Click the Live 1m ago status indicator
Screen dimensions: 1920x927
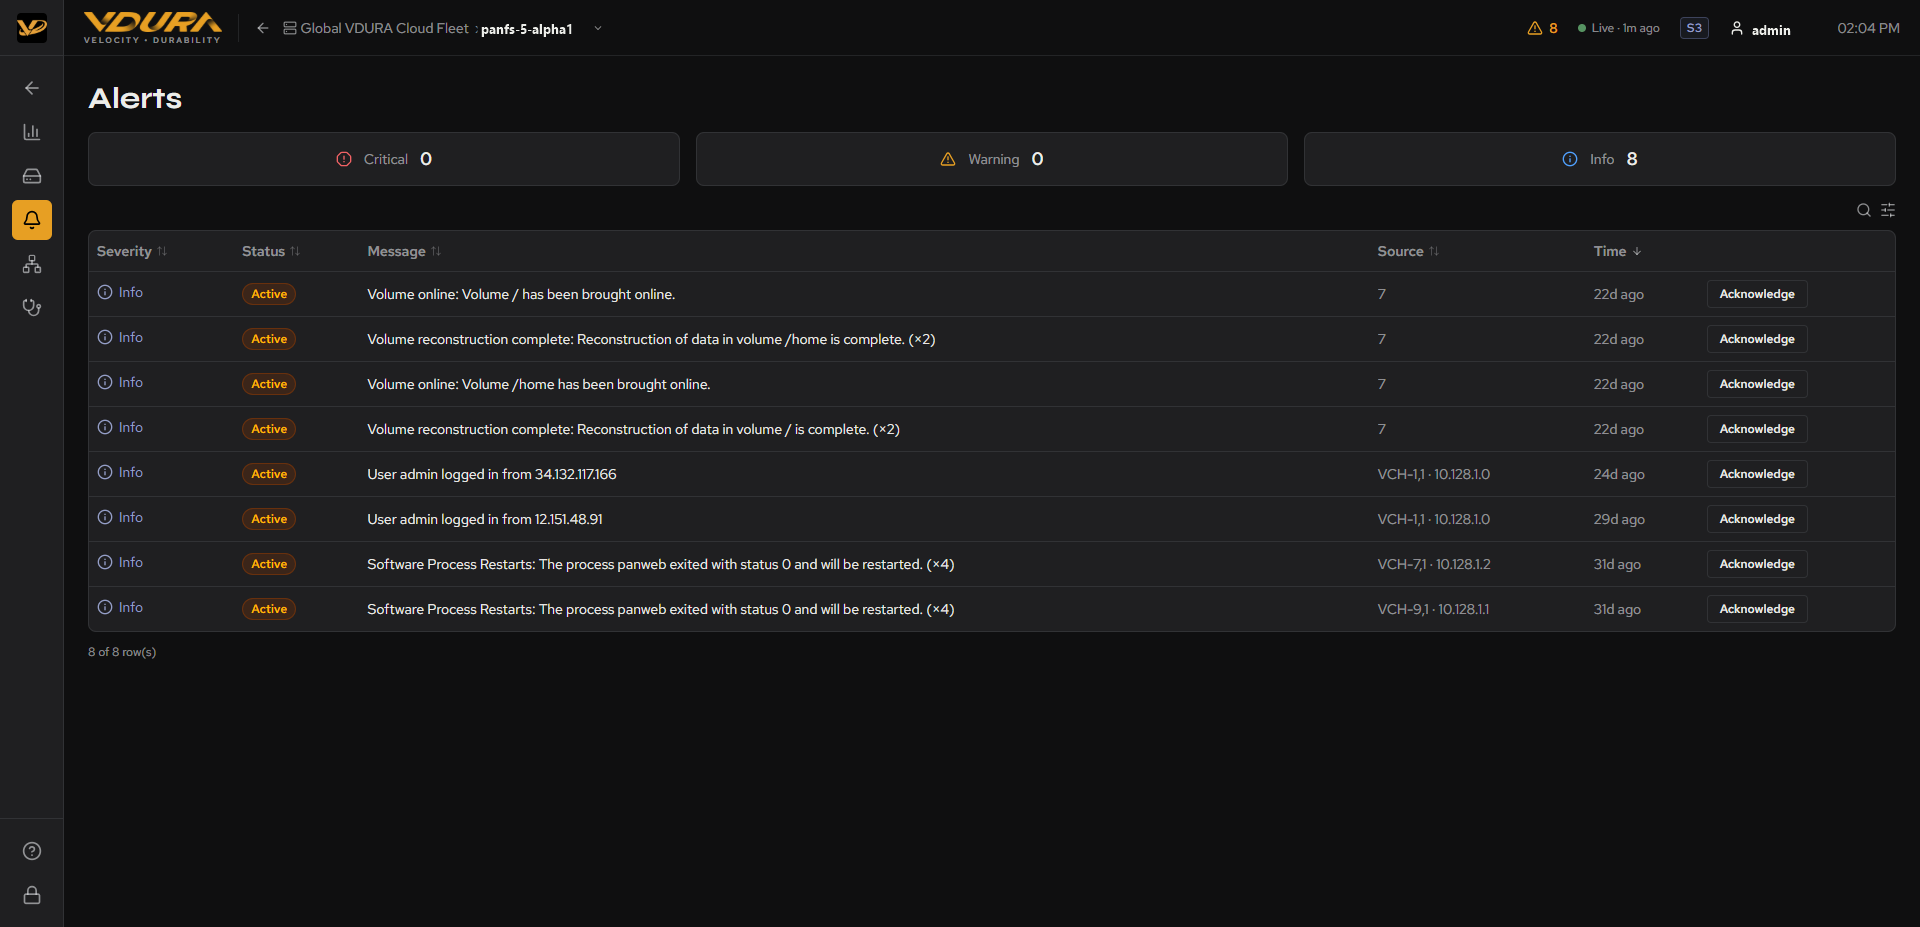[1619, 28]
